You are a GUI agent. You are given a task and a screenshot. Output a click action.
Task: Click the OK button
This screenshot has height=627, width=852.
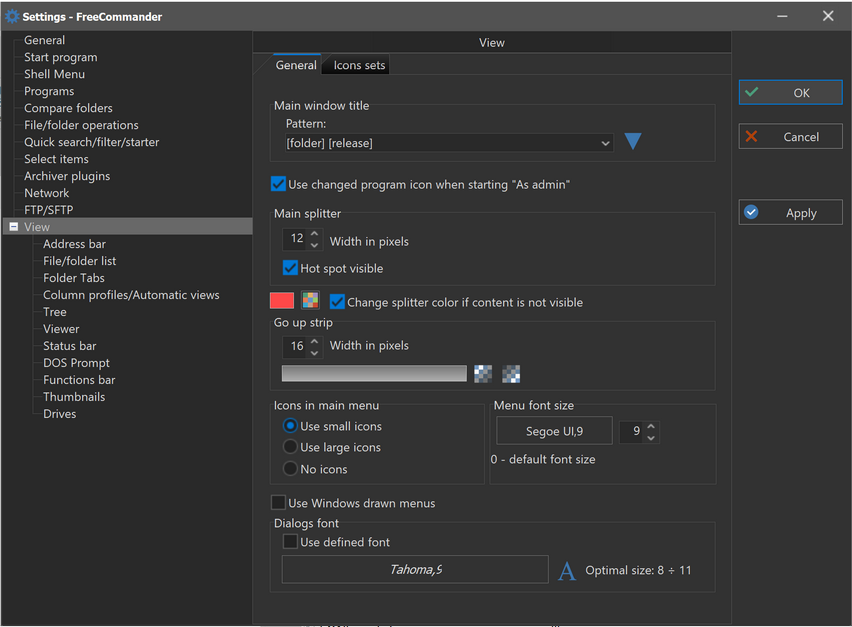point(790,92)
